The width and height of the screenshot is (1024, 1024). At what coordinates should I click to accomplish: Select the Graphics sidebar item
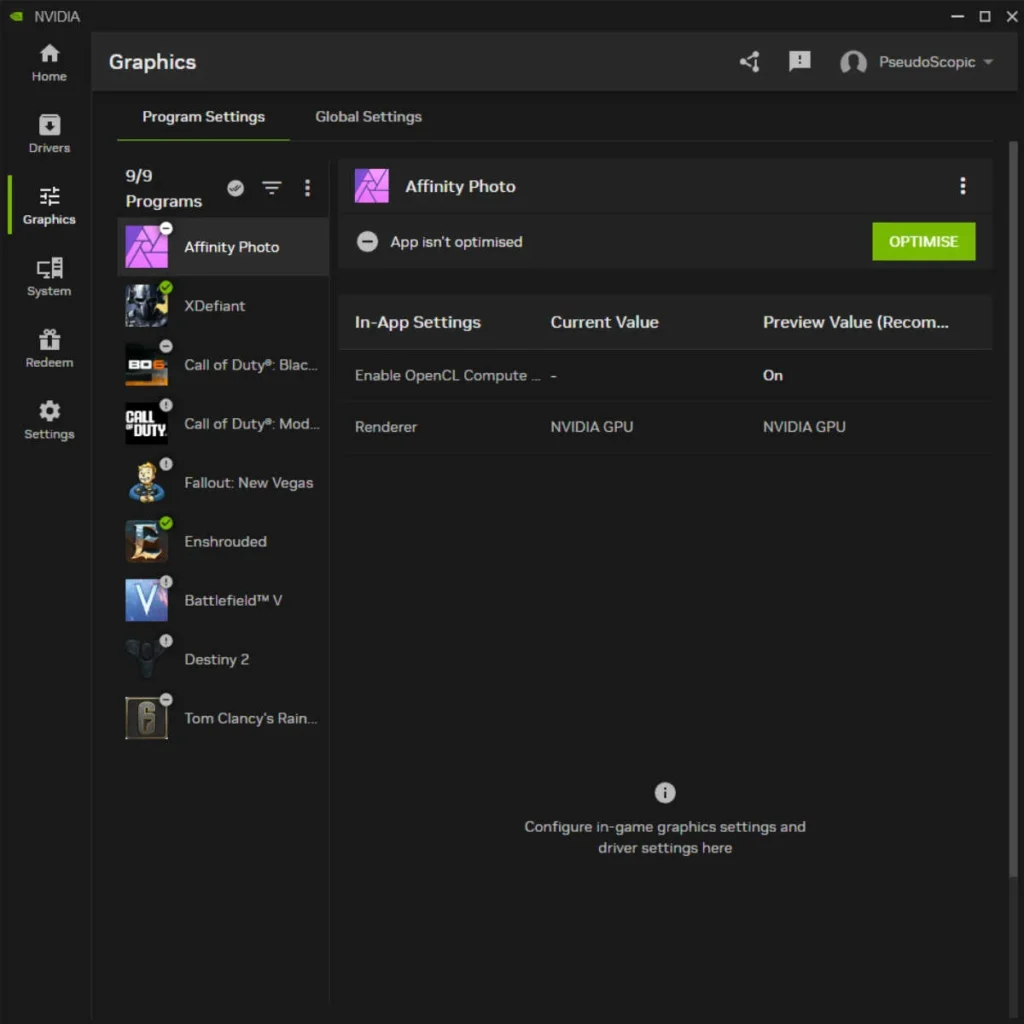(49, 205)
